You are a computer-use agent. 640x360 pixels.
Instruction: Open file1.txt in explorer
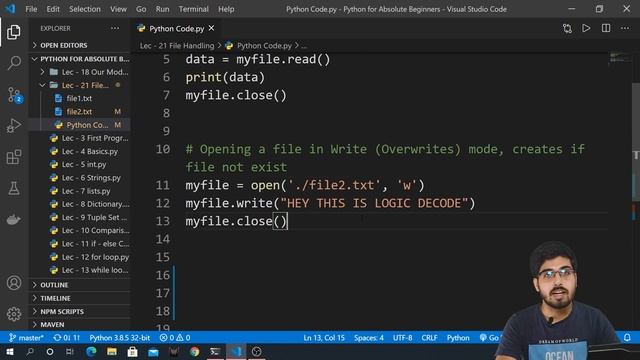79,98
